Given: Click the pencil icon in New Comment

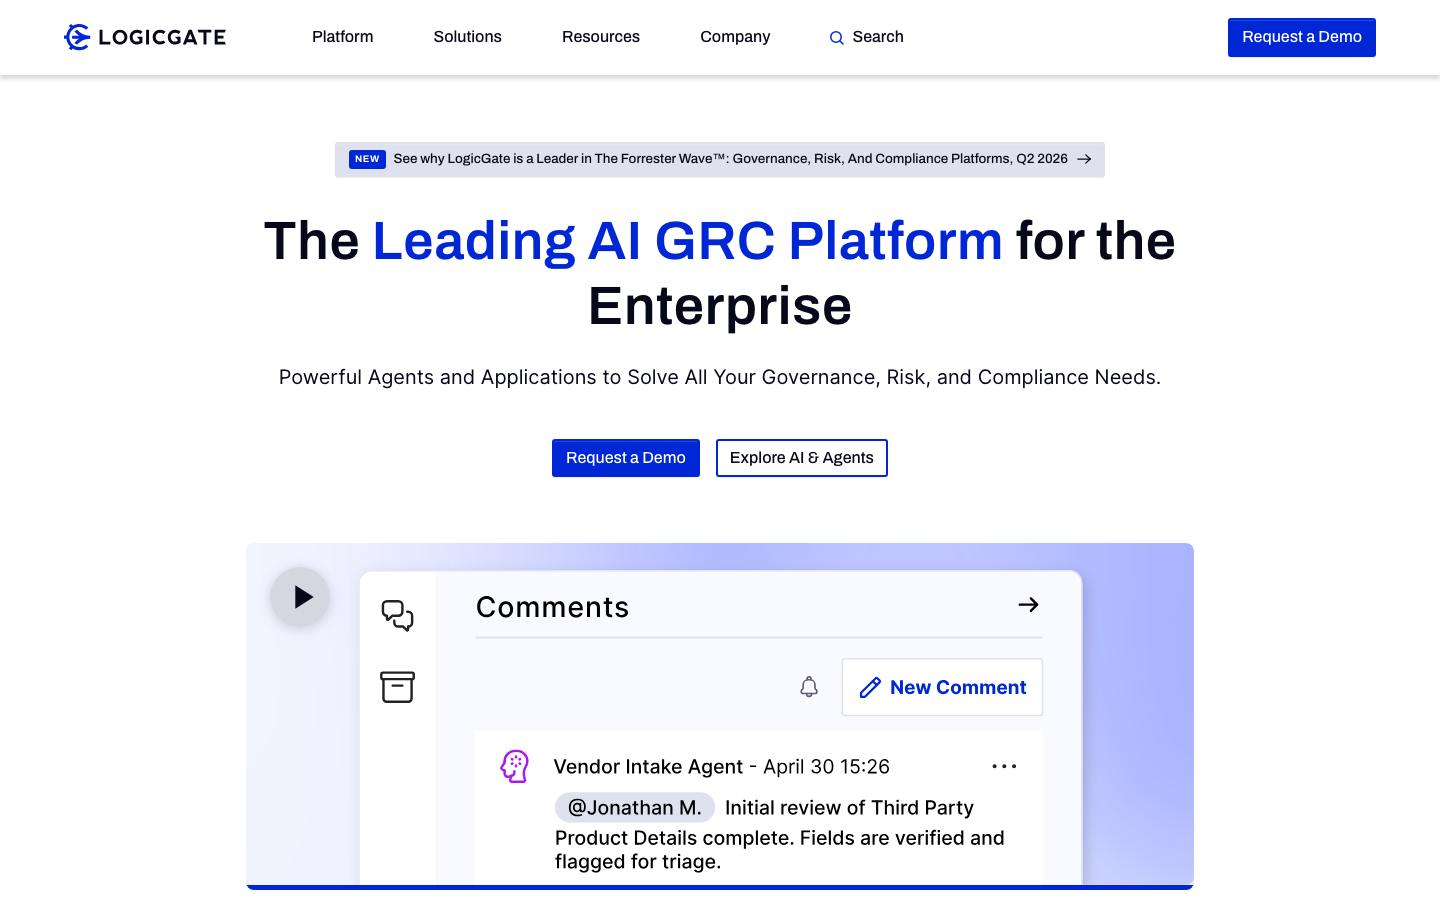Looking at the screenshot, I should coord(870,688).
